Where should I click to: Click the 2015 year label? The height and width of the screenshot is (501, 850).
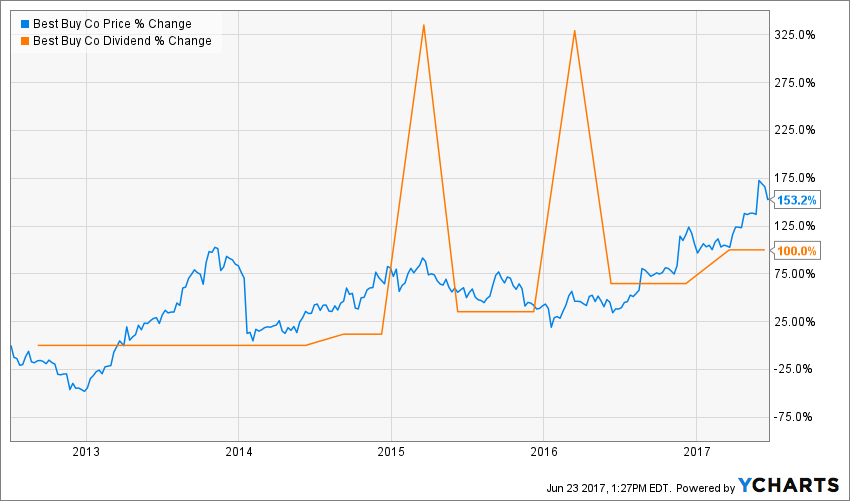point(391,452)
